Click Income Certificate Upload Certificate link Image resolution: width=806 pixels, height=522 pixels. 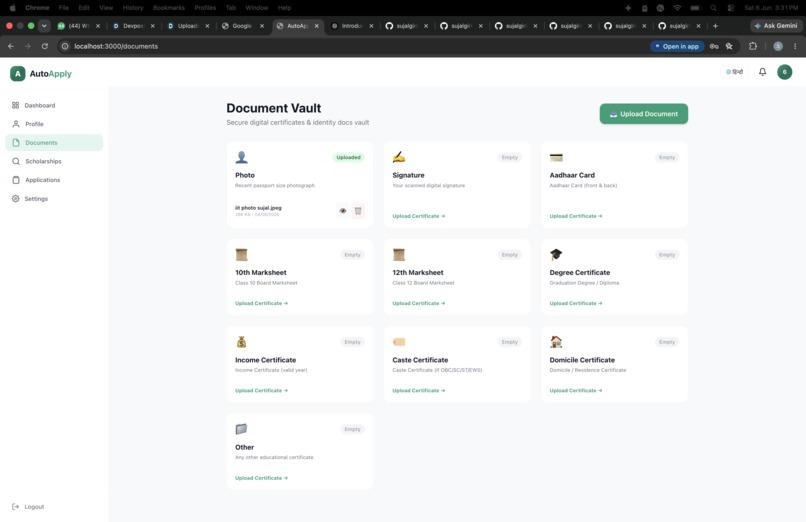pos(261,391)
